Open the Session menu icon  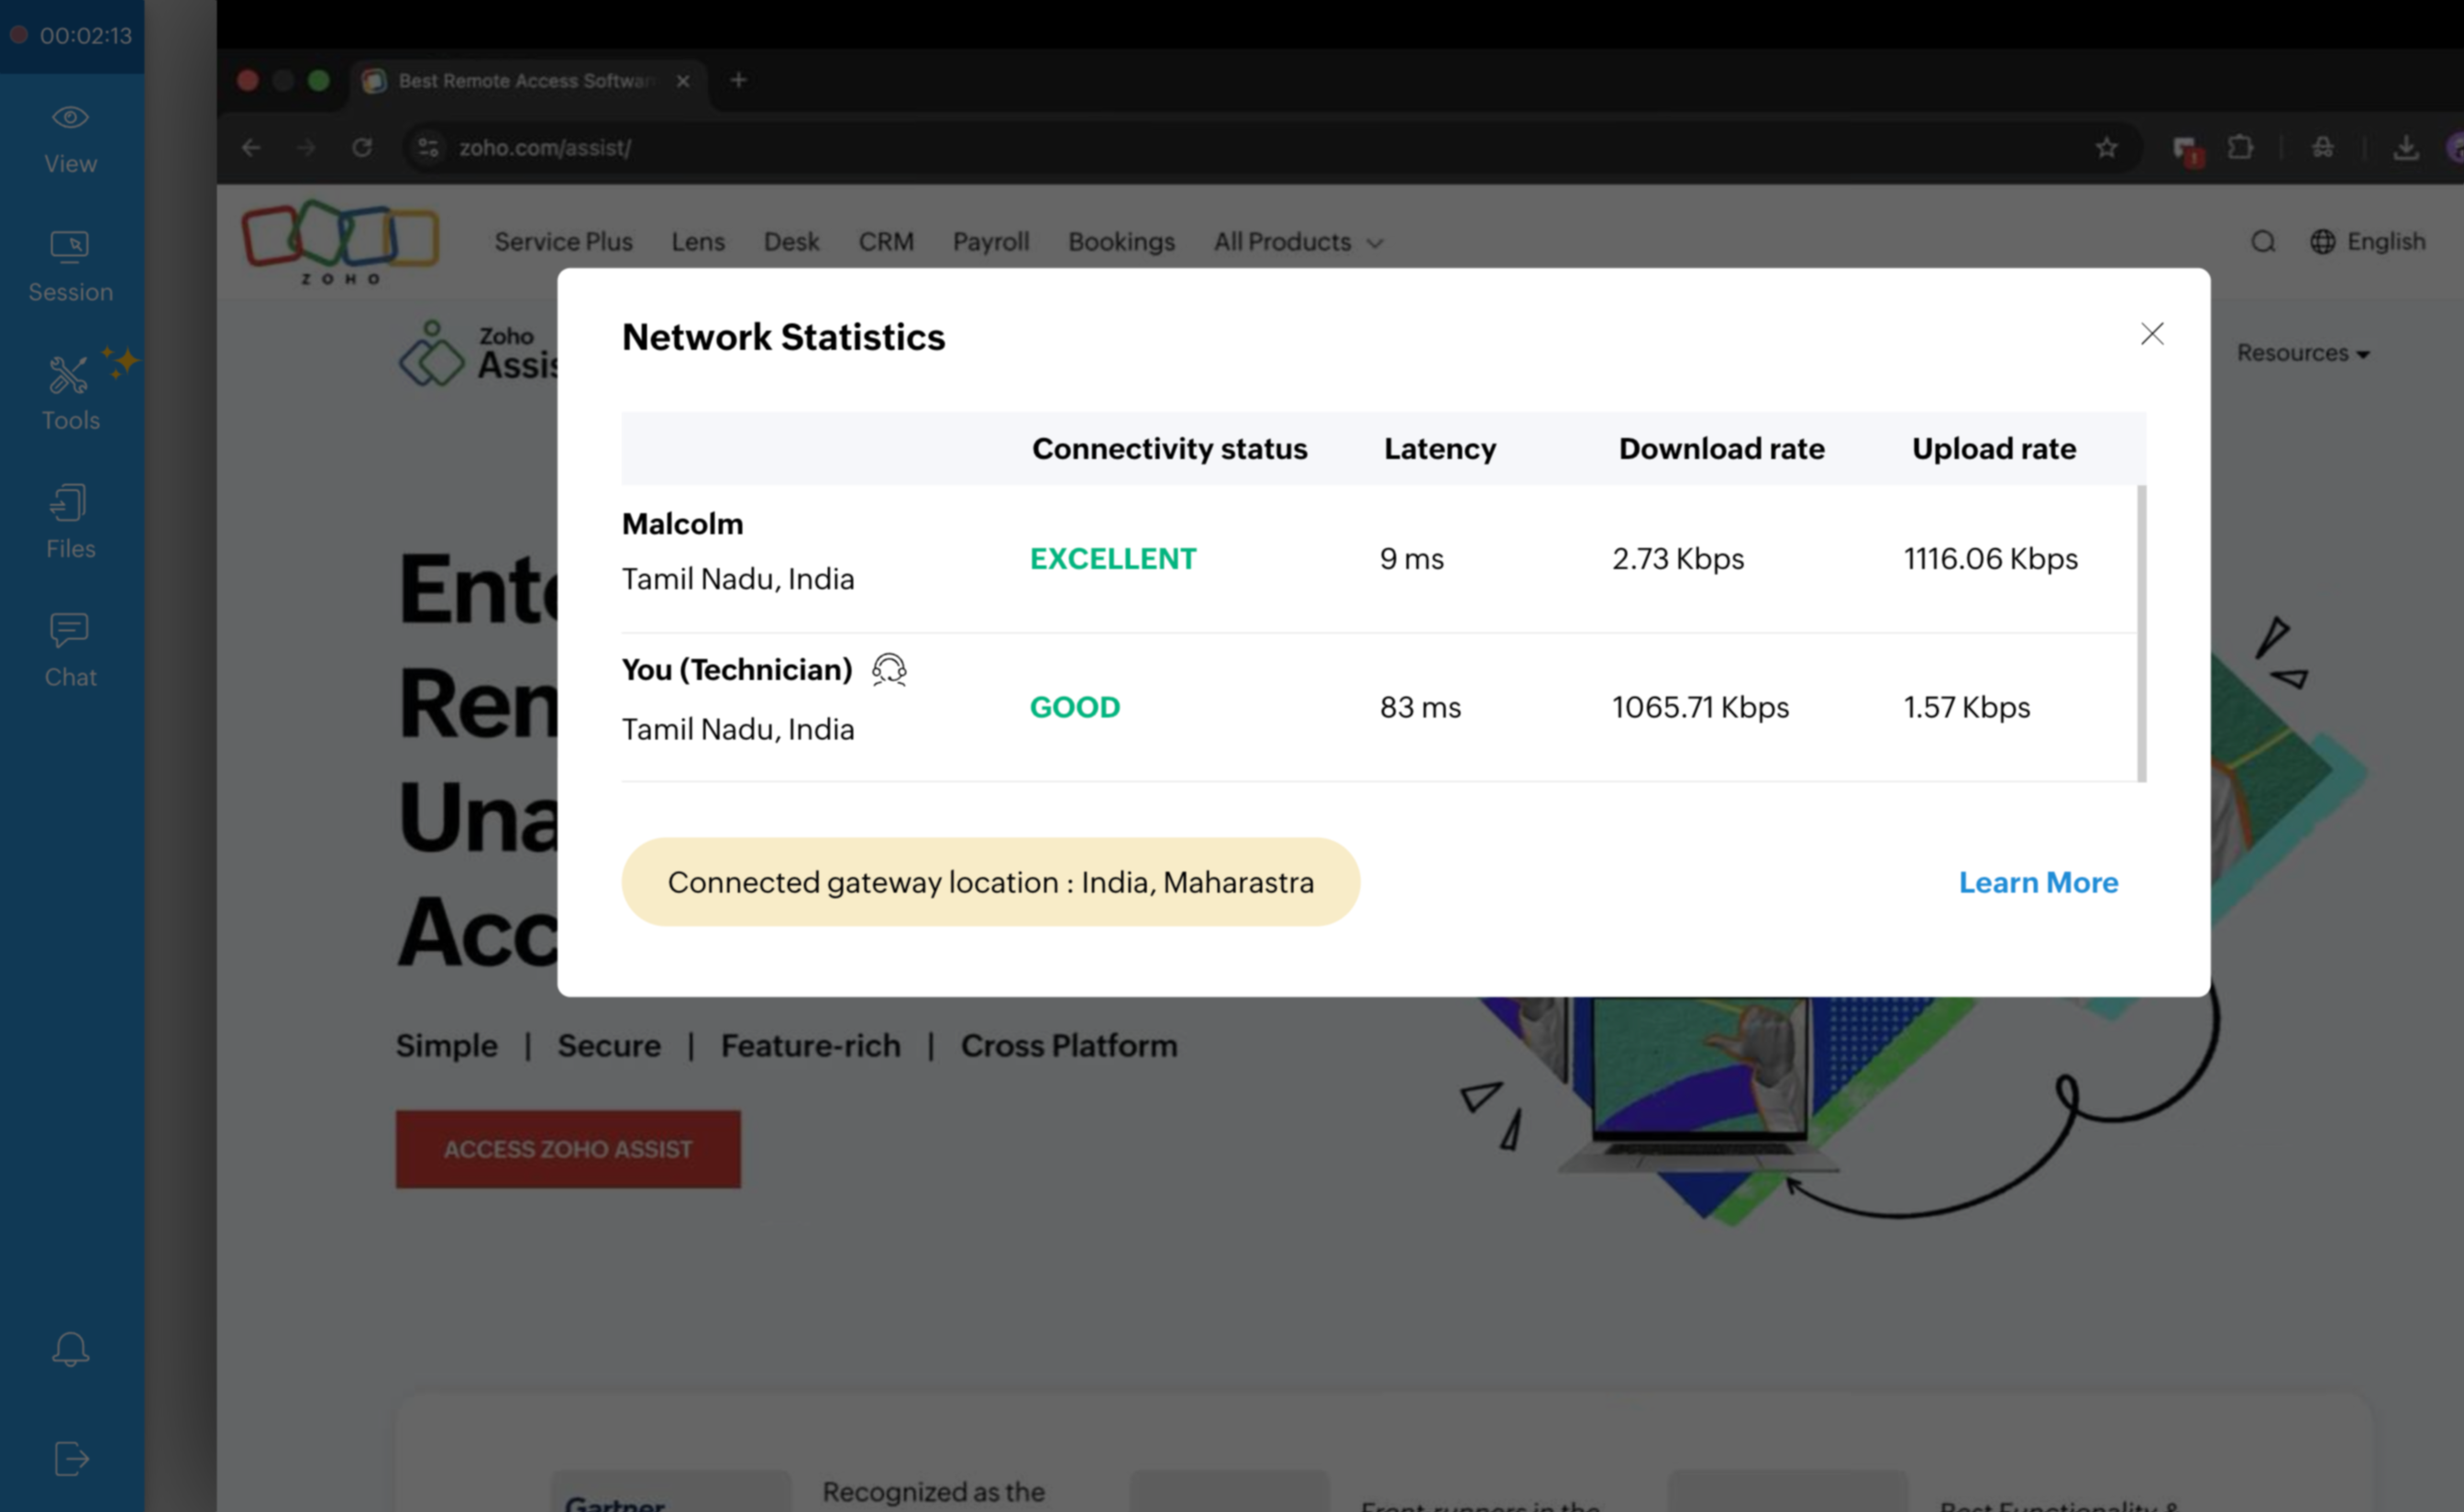pos(70,265)
